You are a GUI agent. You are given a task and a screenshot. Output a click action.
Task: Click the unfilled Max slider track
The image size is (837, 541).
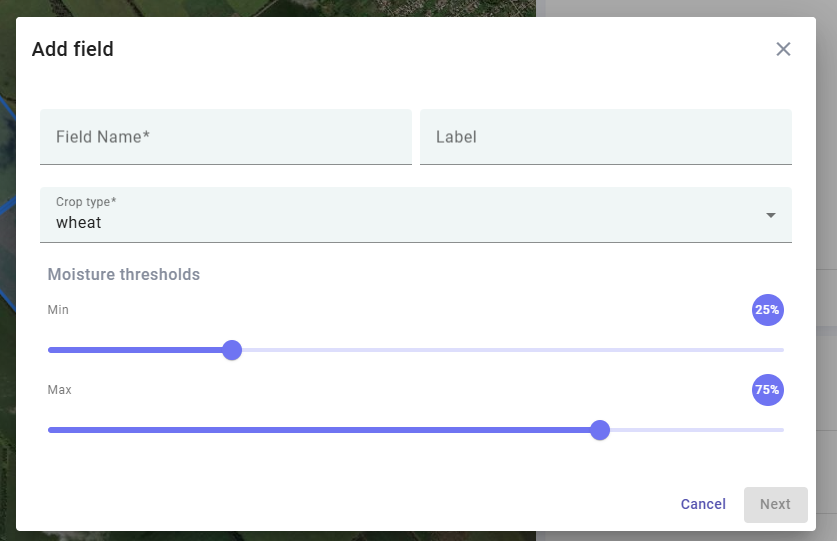pyautogui.click(x=692, y=430)
